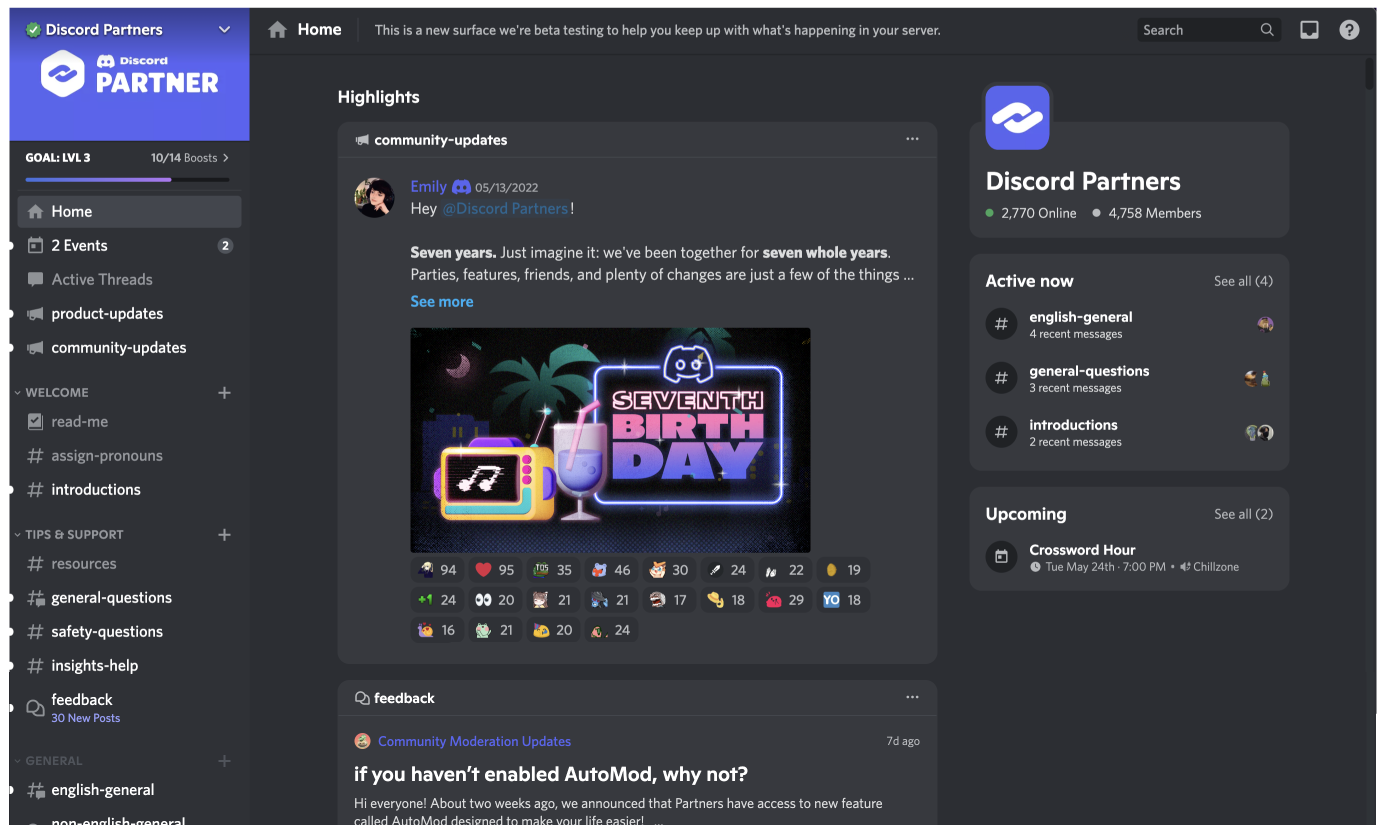Open the insights-help channel
The height and width of the screenshot is (825, 1379).
(x=129, y=666)
